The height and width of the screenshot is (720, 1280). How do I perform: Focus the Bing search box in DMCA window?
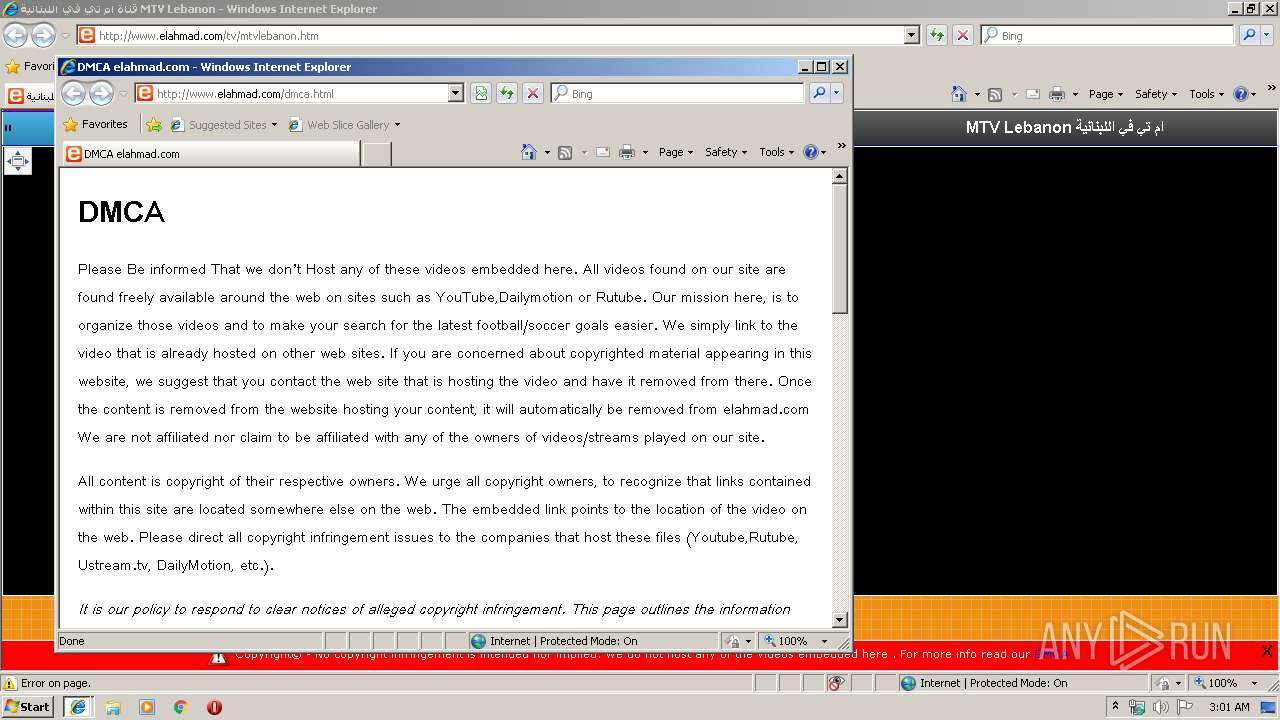pyautogui.click(x=678, y=93)
